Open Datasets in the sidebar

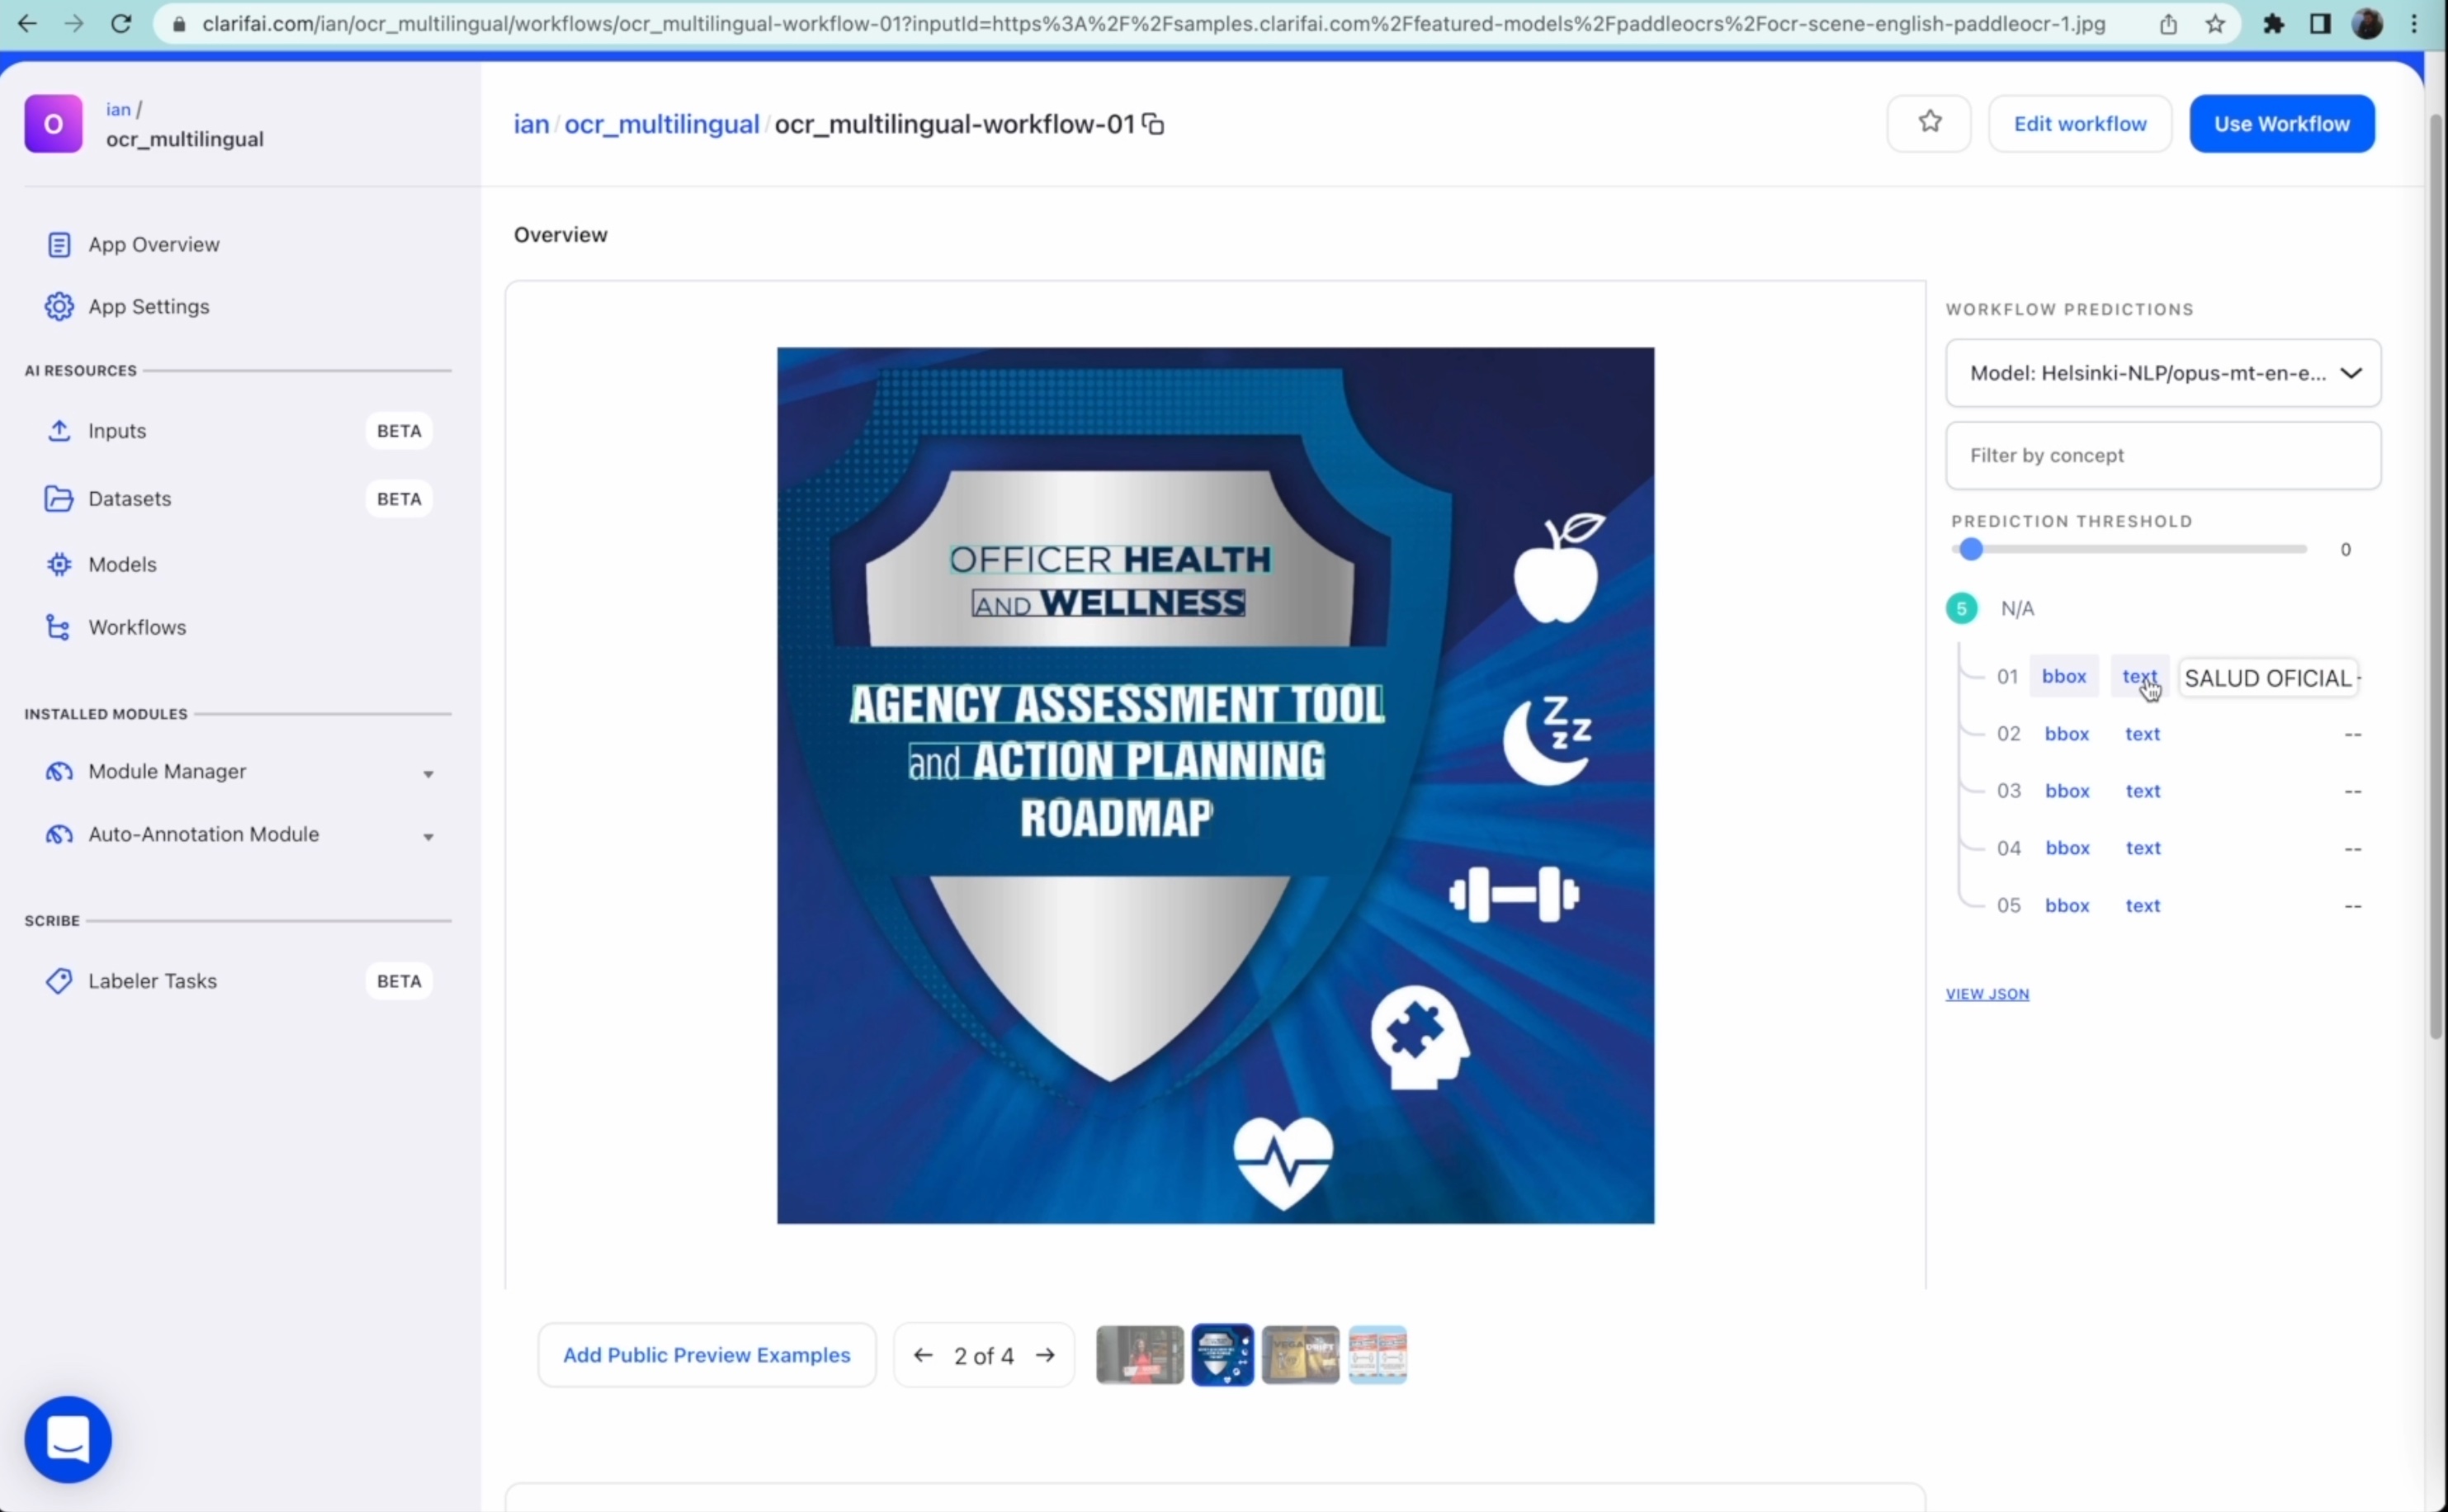pos(129,498)
